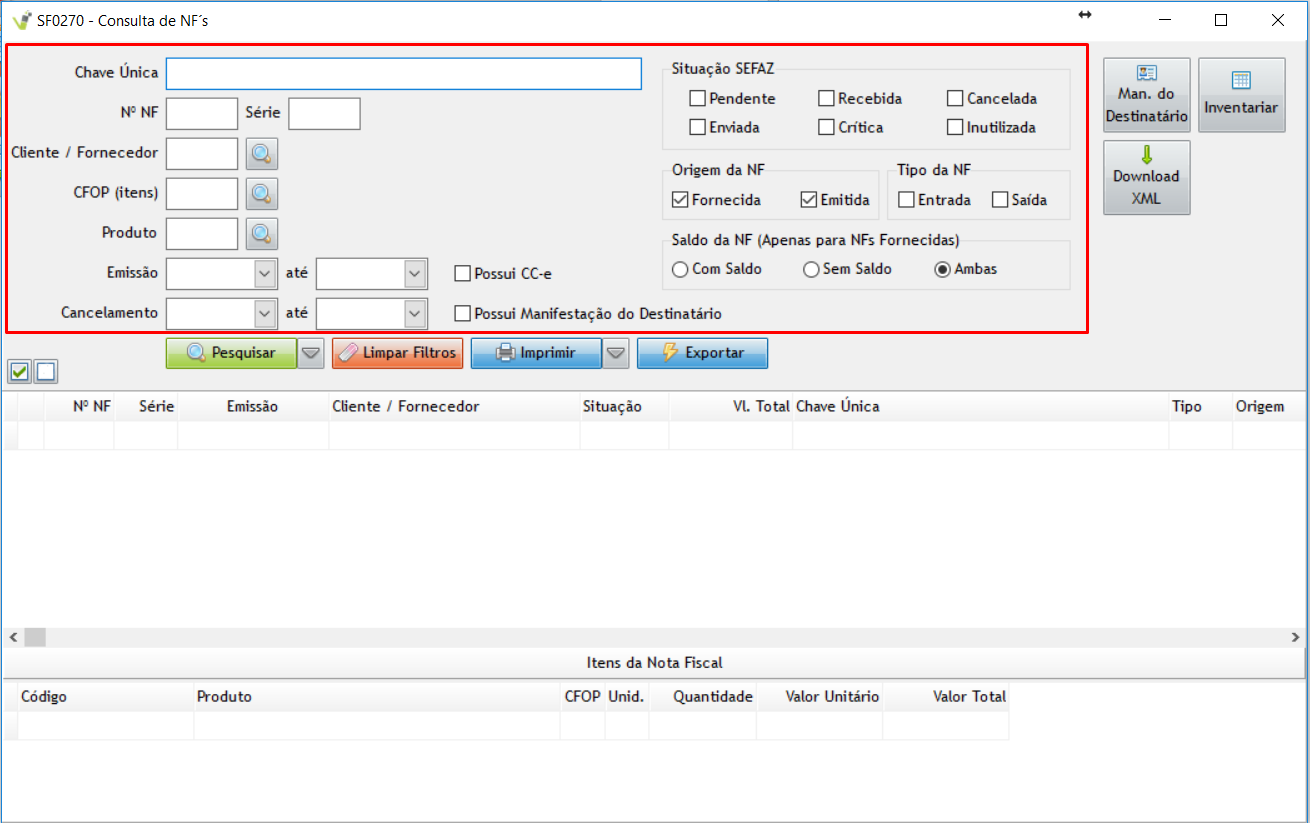This screenshot has height=823, width=1310.
Task: Focus the Série input field
Action: pyautogui.click(x=324, y=114)
